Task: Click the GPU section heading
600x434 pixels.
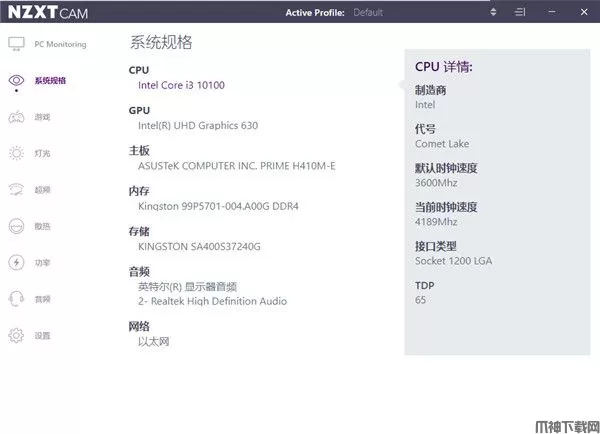Action: [139, 111]
